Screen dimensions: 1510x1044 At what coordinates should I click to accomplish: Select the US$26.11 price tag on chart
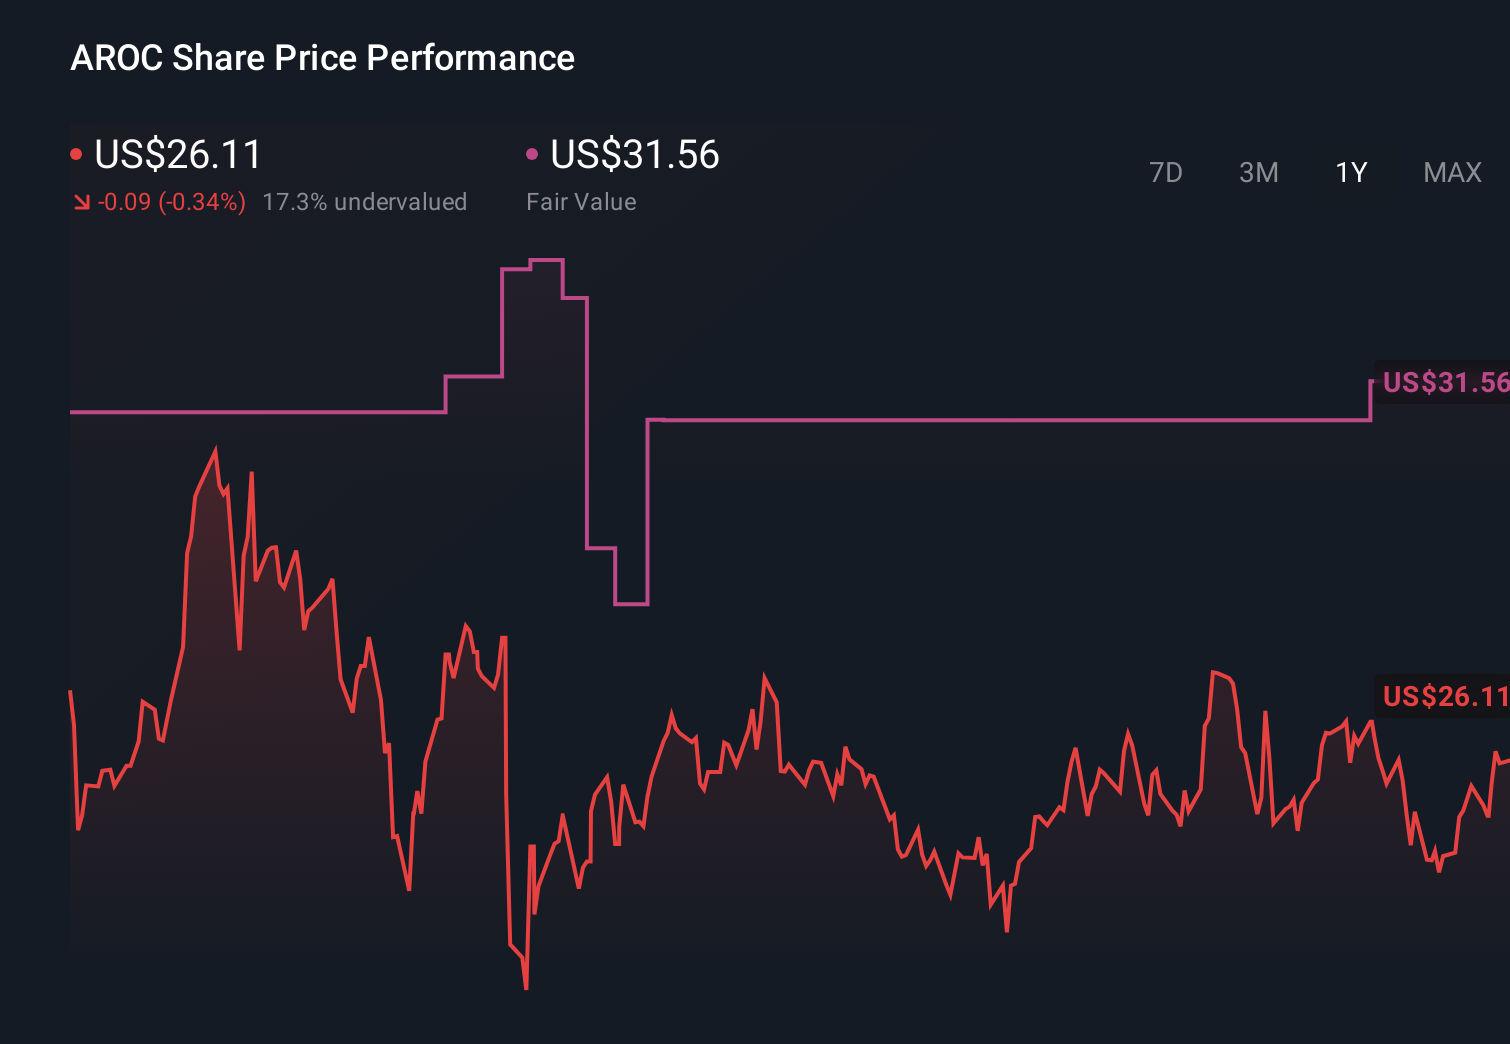click(1443, 696)
